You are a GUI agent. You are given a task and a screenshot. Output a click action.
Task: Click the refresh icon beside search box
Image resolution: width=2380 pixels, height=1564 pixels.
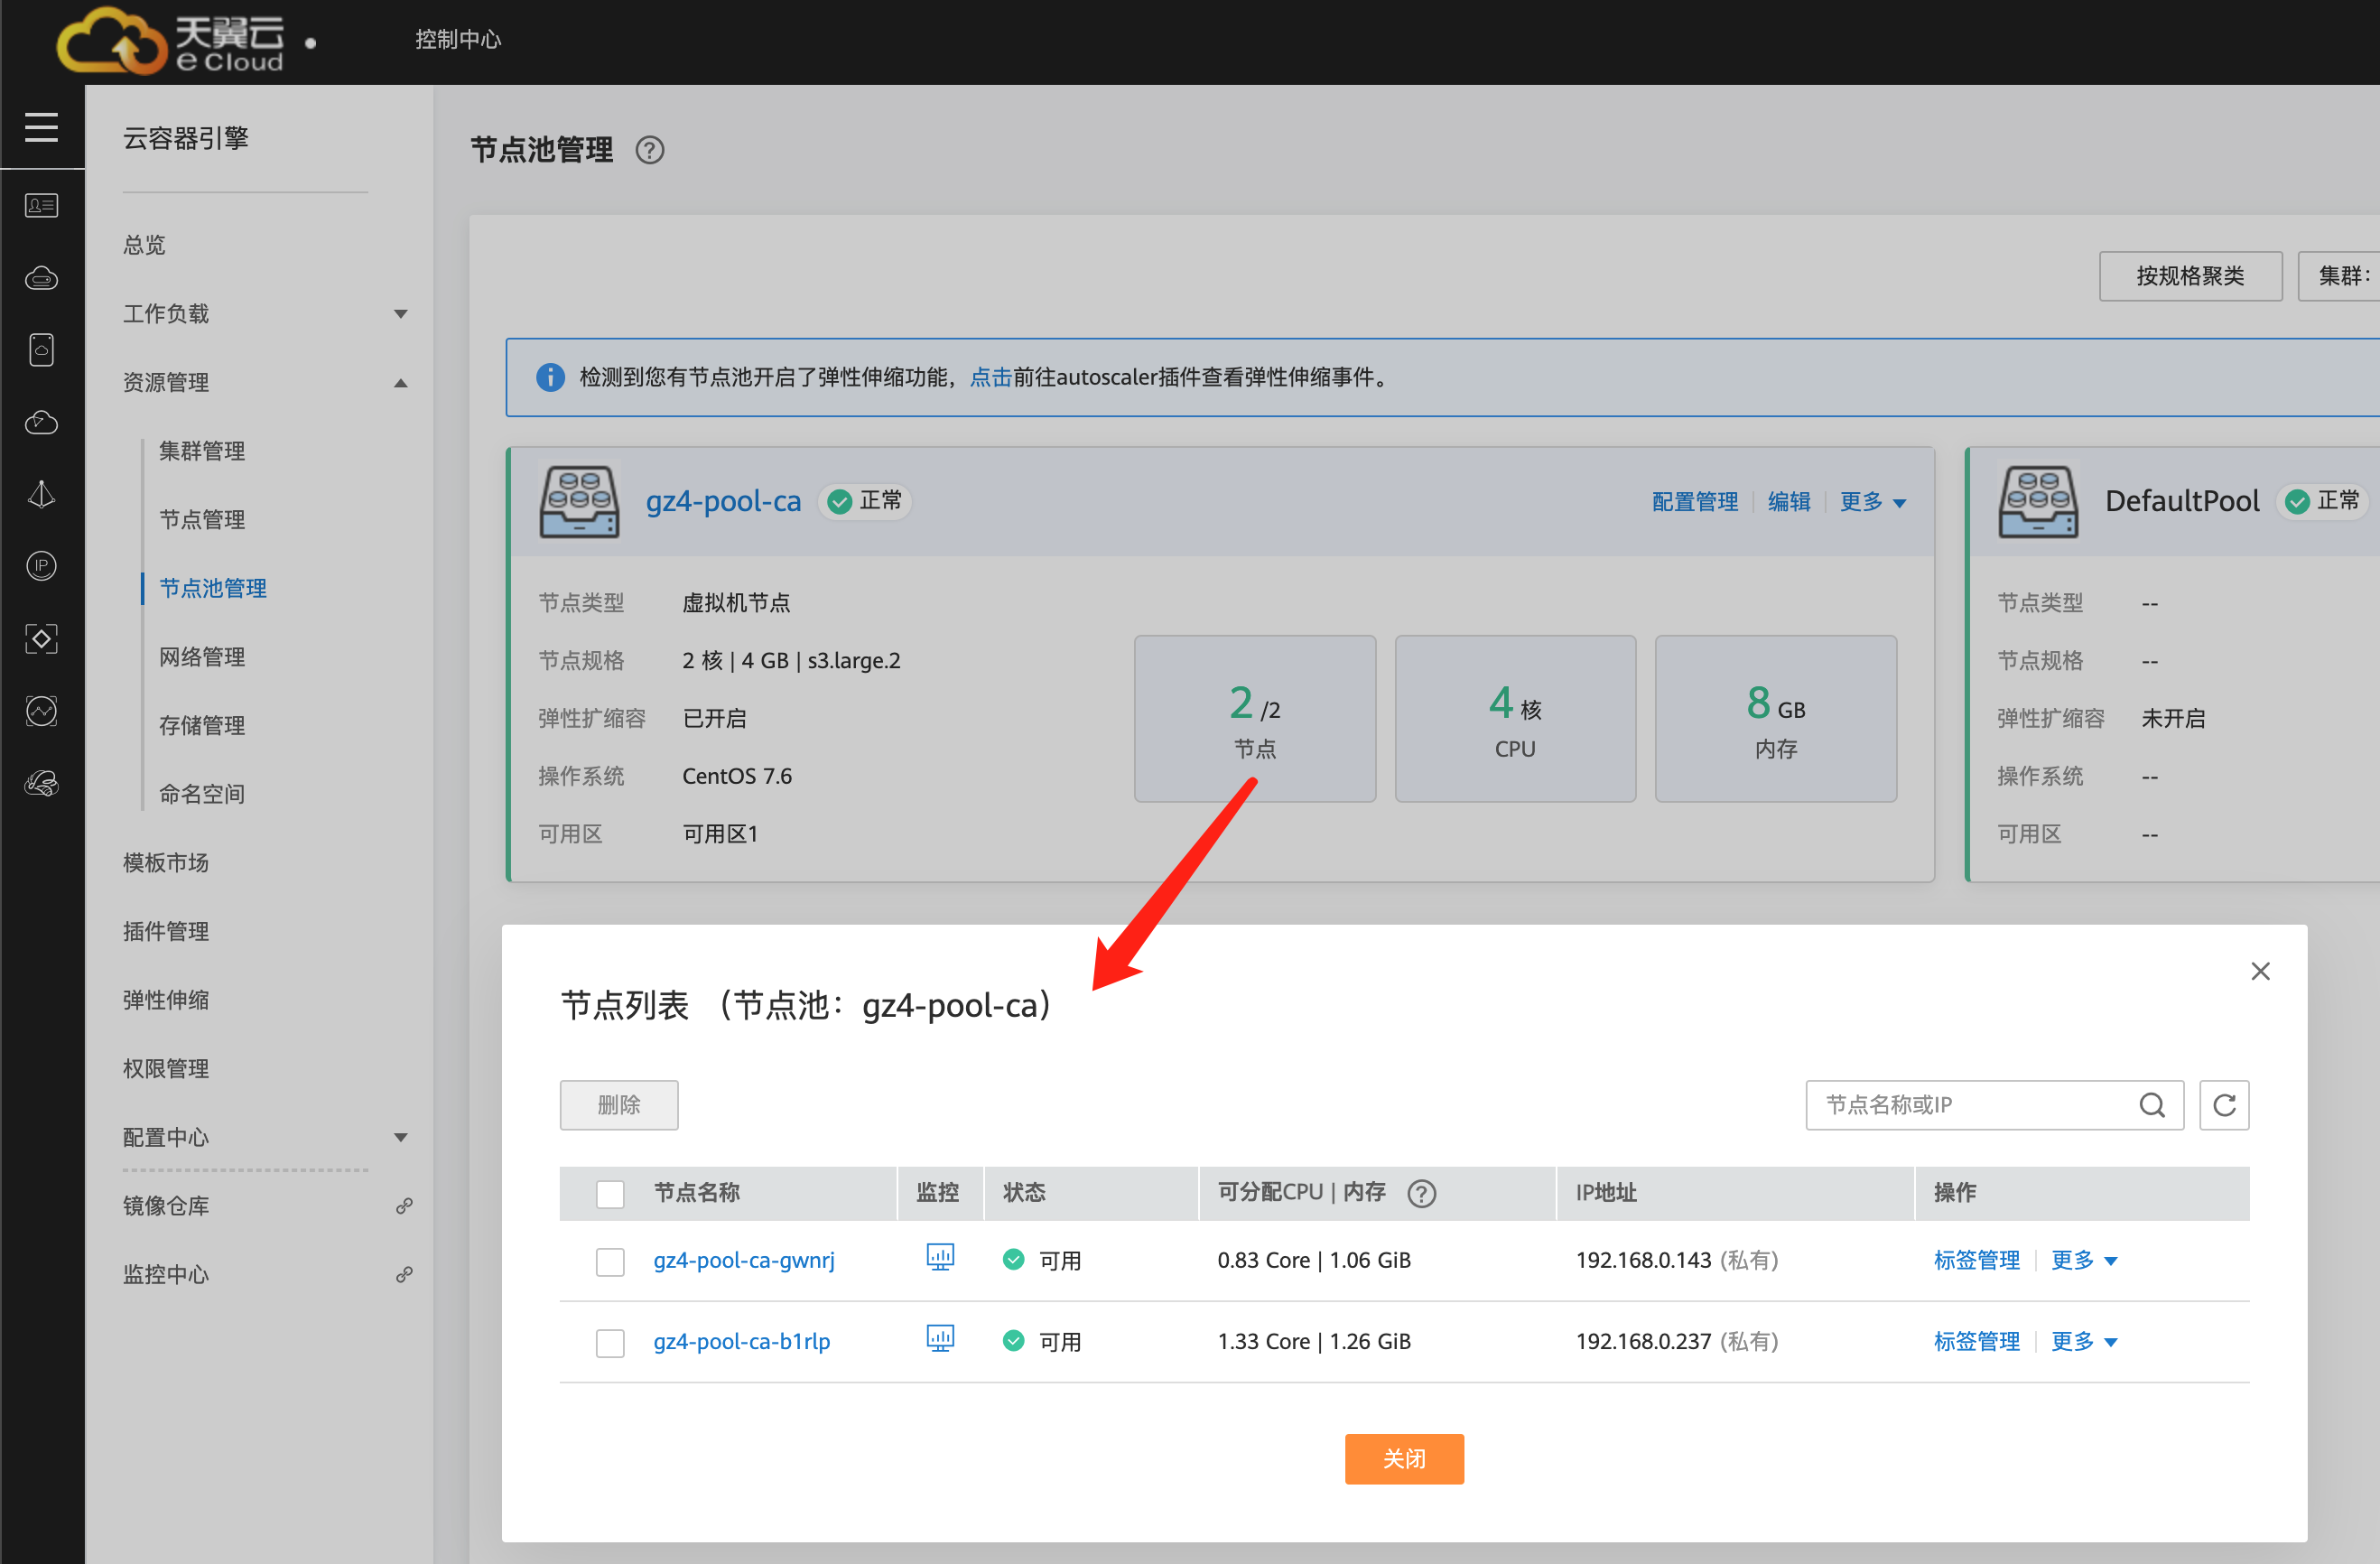point(2223,1104)
